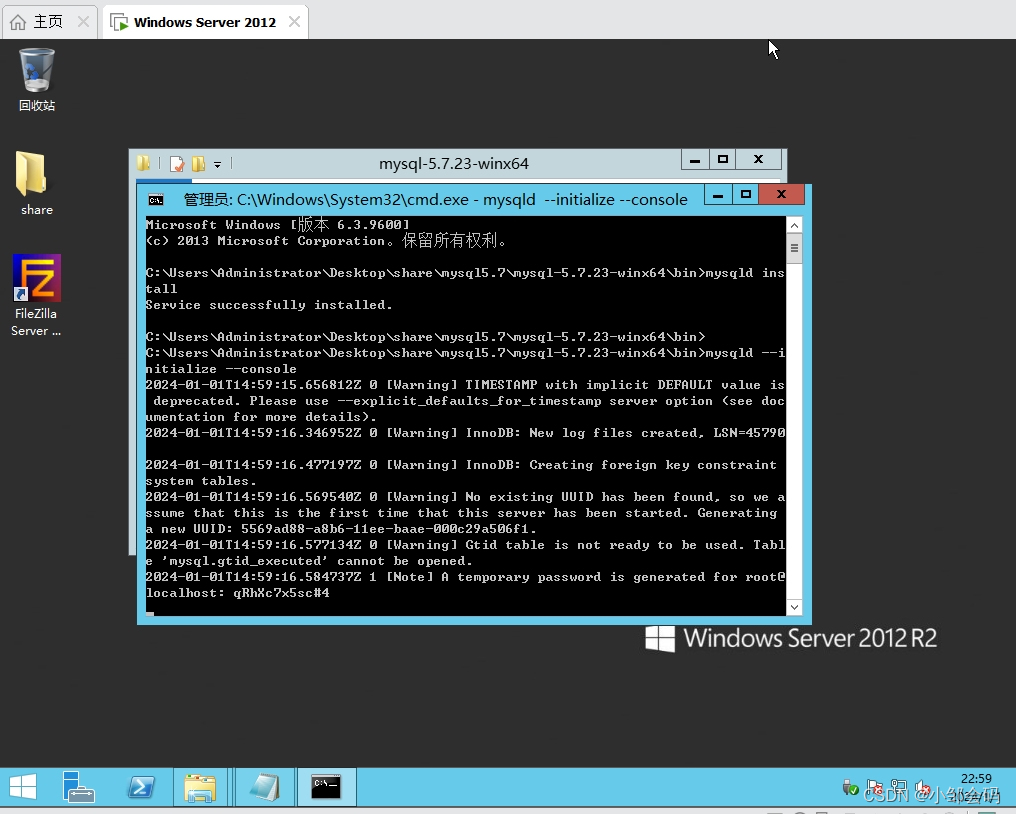Screen dimensions: 1016x814
Task: Maximize the mysql-5.7.23-winx64 Explorer window
Action: [722, 159]
